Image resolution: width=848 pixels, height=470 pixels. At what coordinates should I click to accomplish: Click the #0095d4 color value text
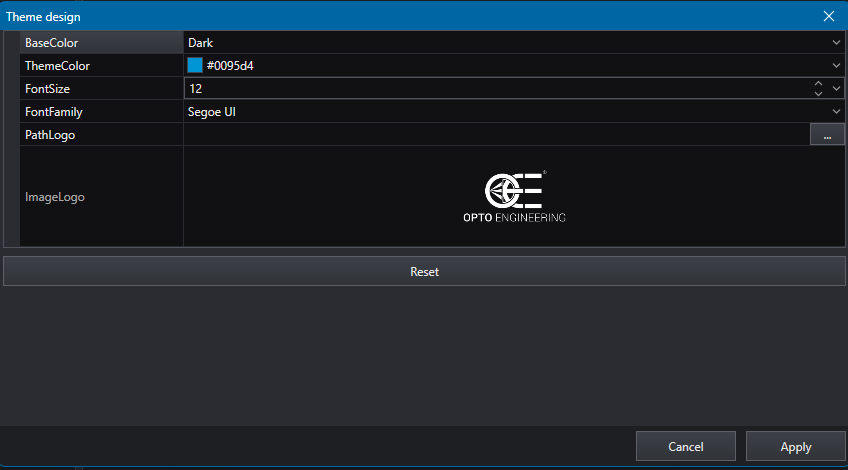click(230, 66)
